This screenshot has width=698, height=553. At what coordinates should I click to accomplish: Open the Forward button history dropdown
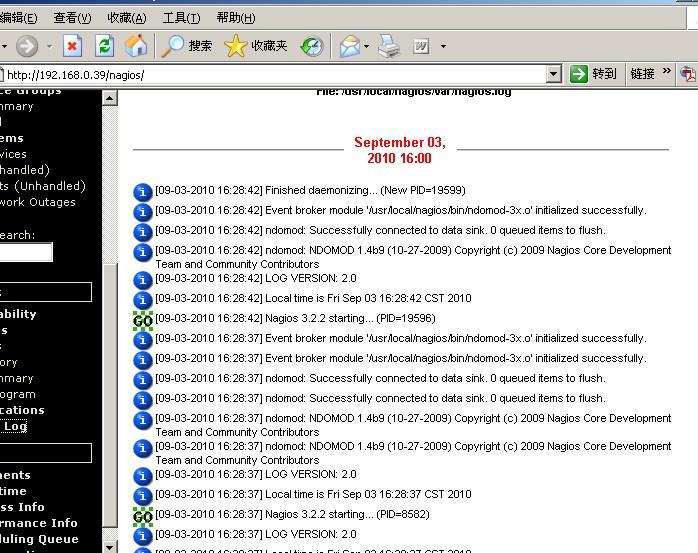(49, 46)
